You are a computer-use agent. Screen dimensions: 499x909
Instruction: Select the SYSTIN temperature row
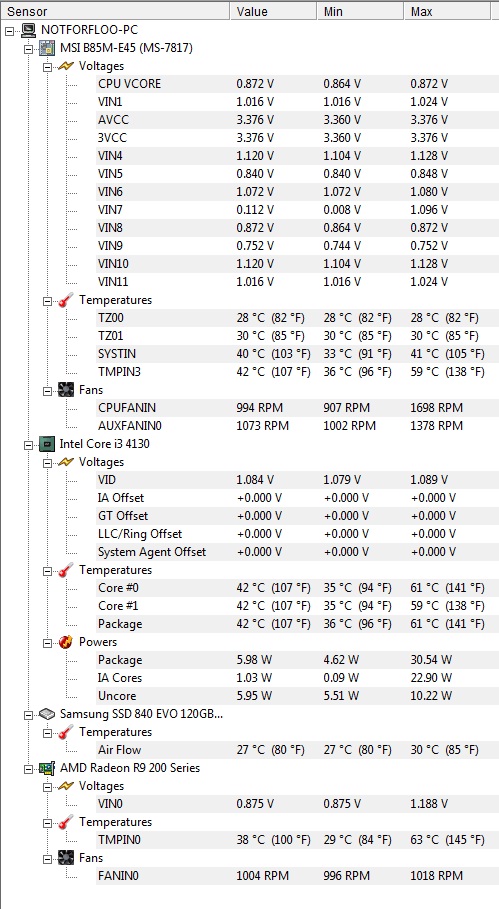[297, 354]
